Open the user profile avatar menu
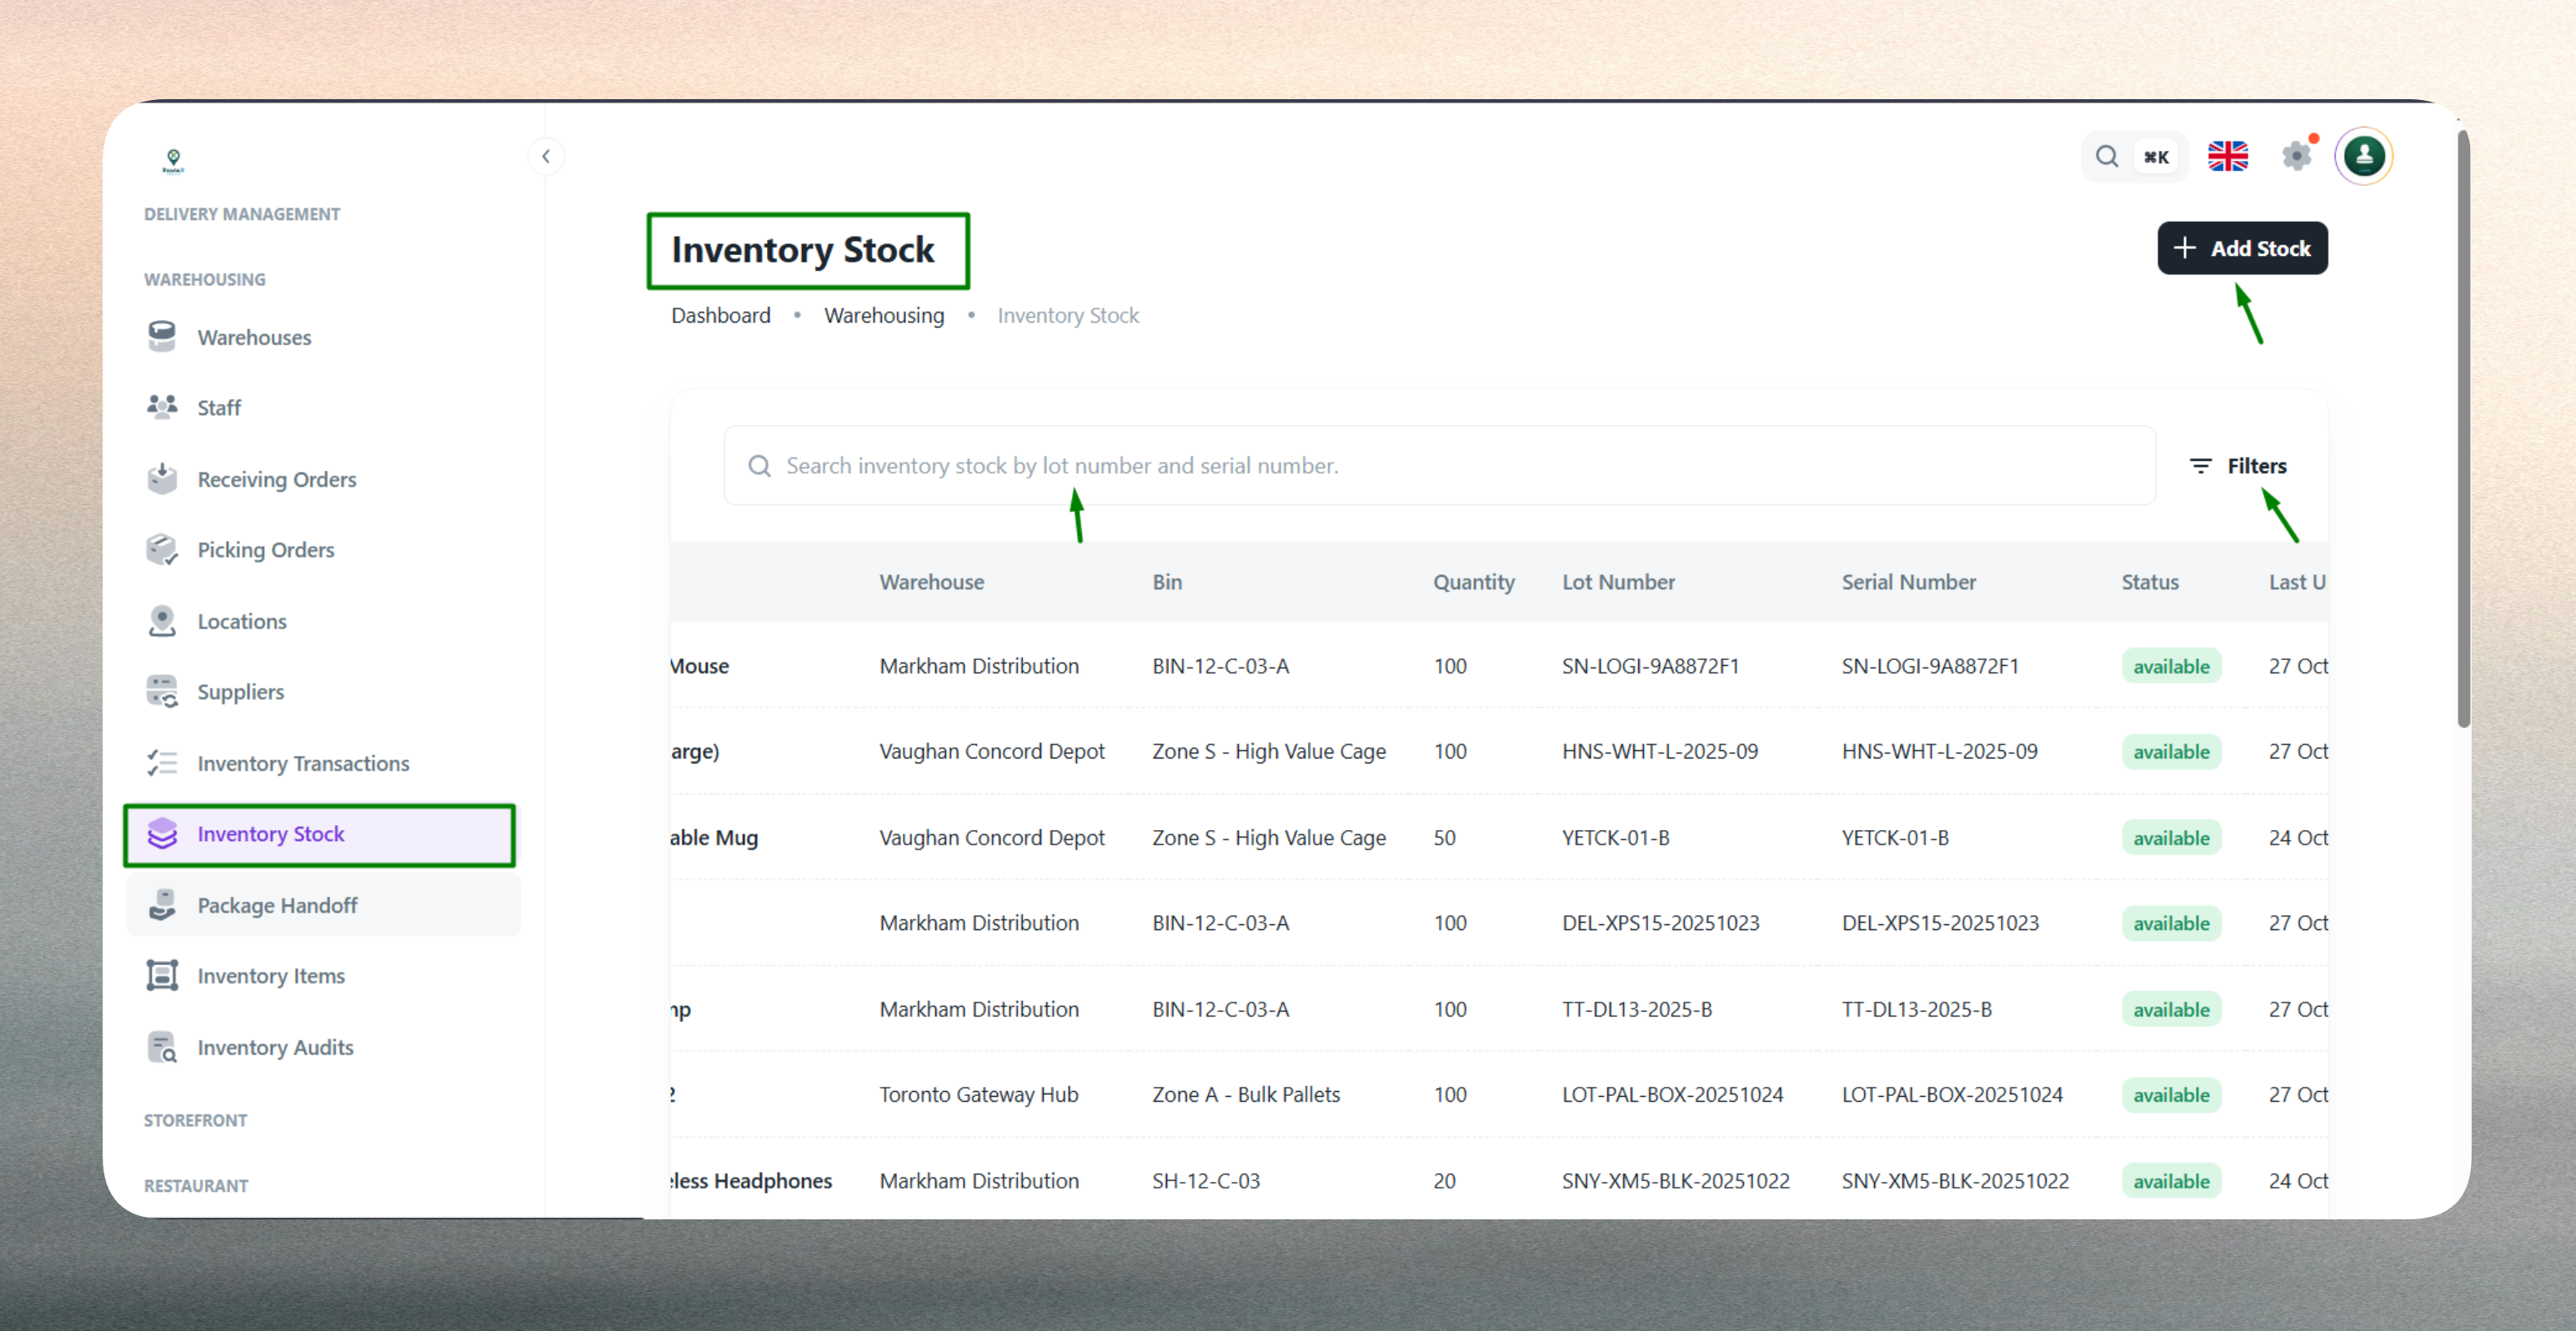Screen dimensions: 2576x1331 coord(2364,156)
